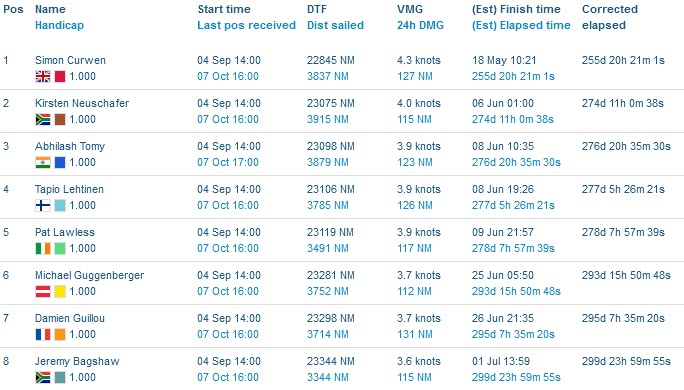
Task: Click the French flag under Damien Guillou
Action: coord(43,334)
